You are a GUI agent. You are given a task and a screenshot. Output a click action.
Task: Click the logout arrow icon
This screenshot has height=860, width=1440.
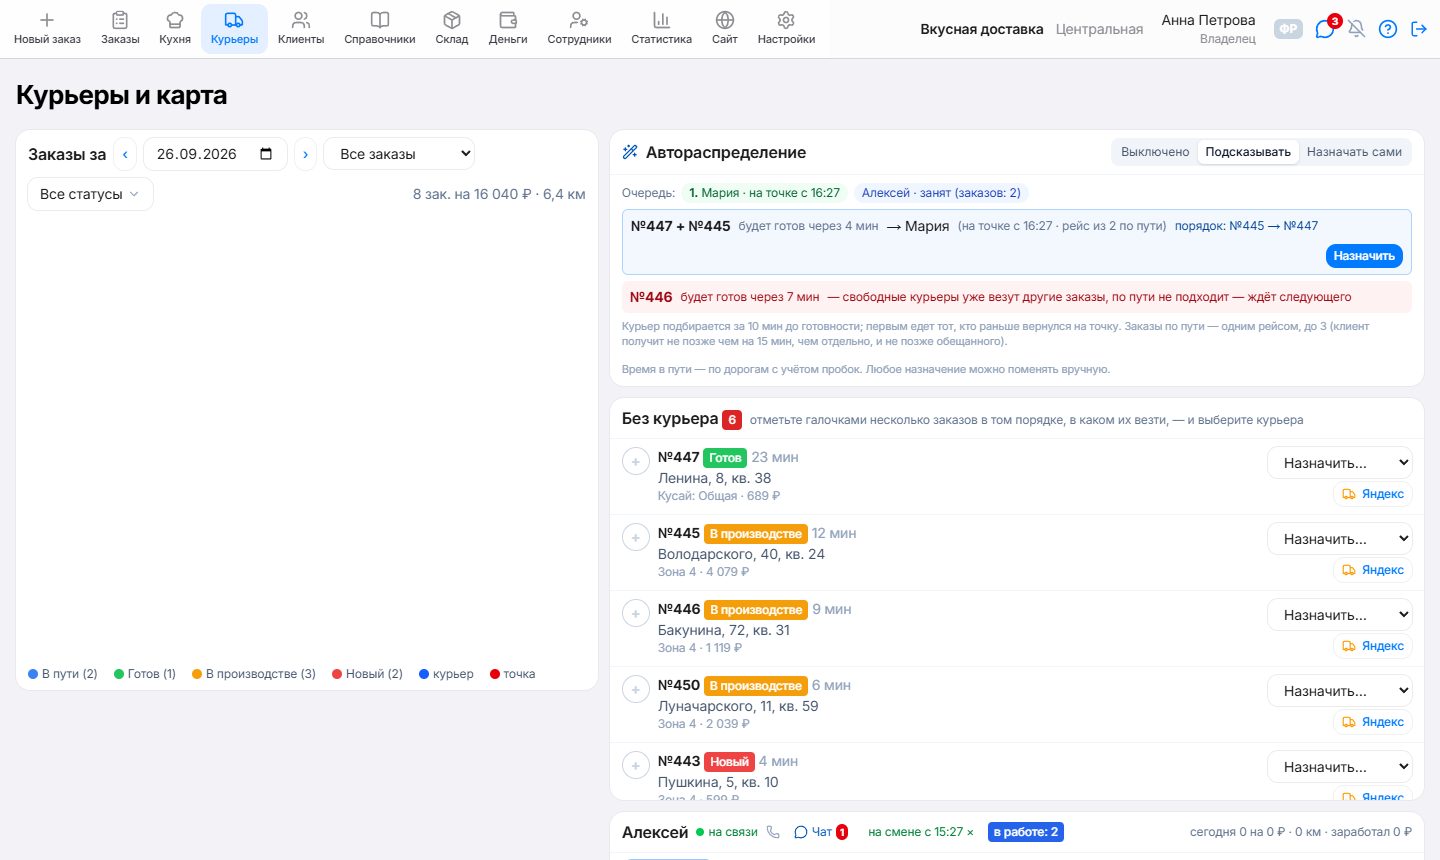click(x=1419, y=29)
